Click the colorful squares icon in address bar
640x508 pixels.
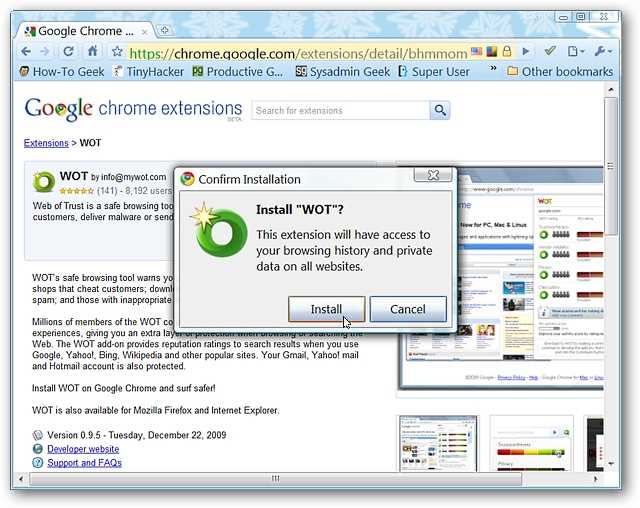(x=492, y=51)
